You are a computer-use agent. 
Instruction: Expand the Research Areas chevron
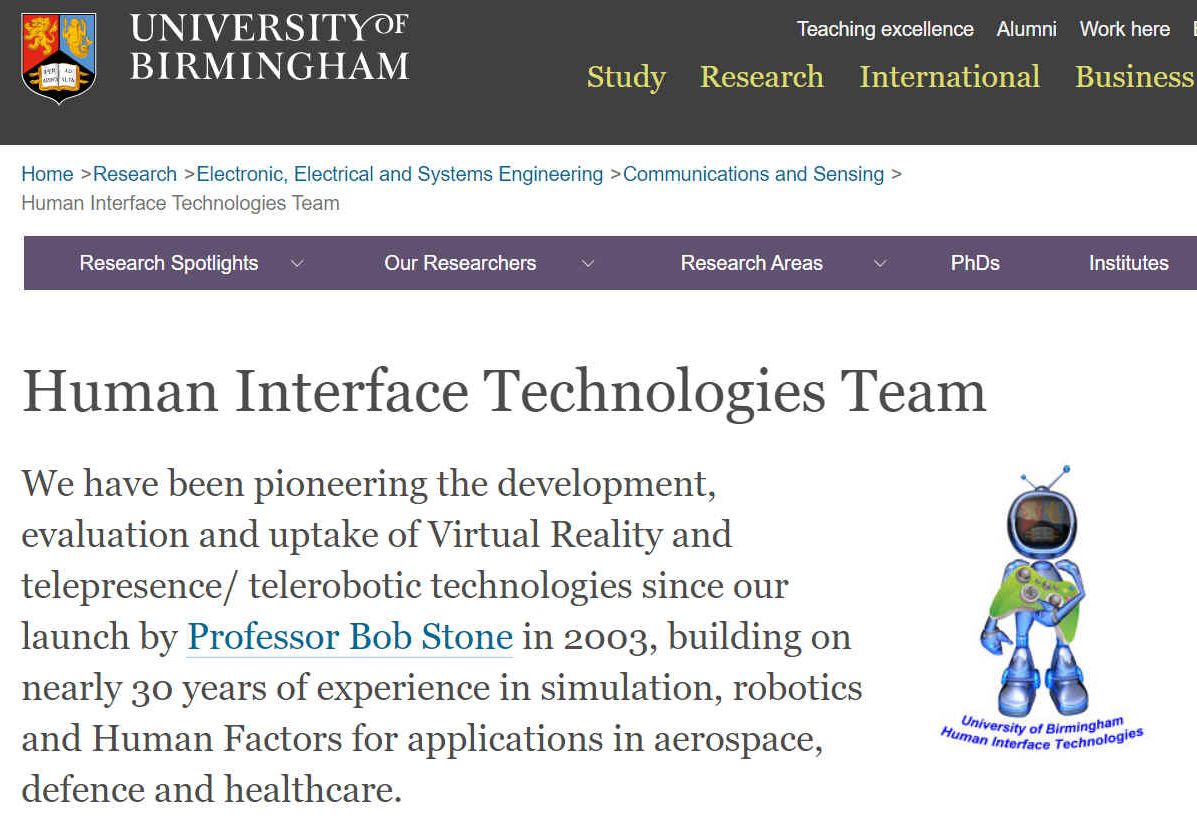tap(880, 263)
